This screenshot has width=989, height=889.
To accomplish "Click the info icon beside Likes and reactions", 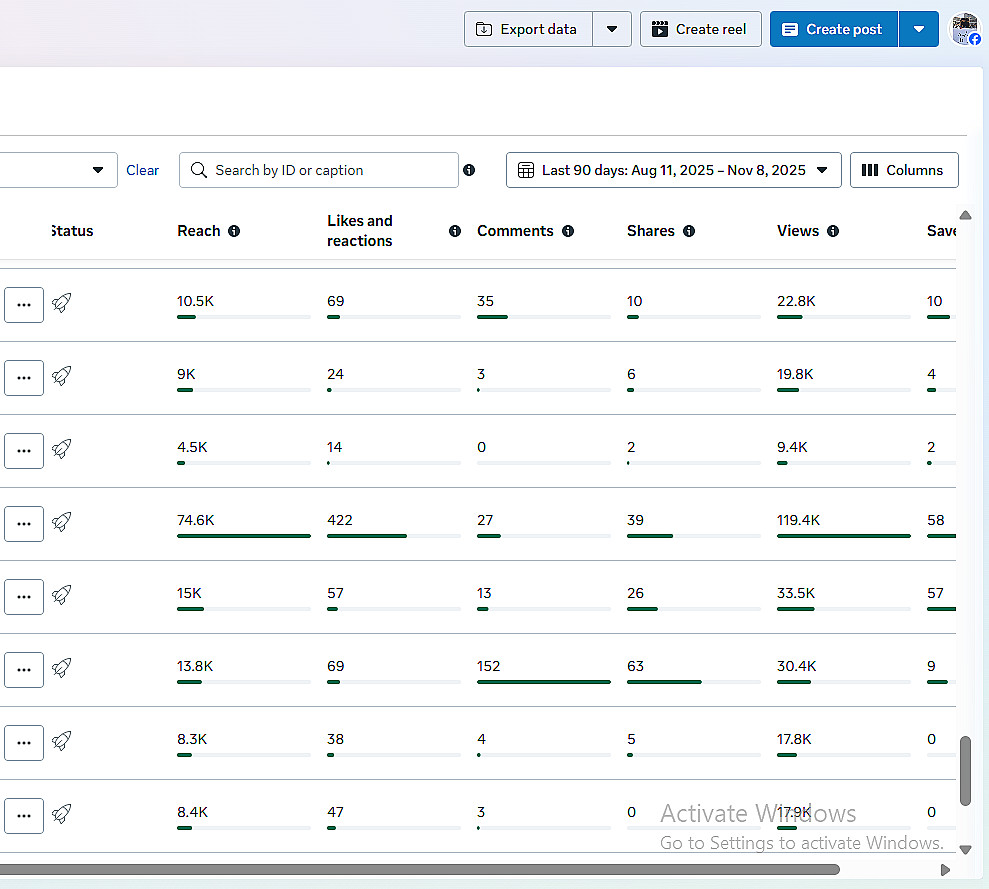I will [455, 231].
